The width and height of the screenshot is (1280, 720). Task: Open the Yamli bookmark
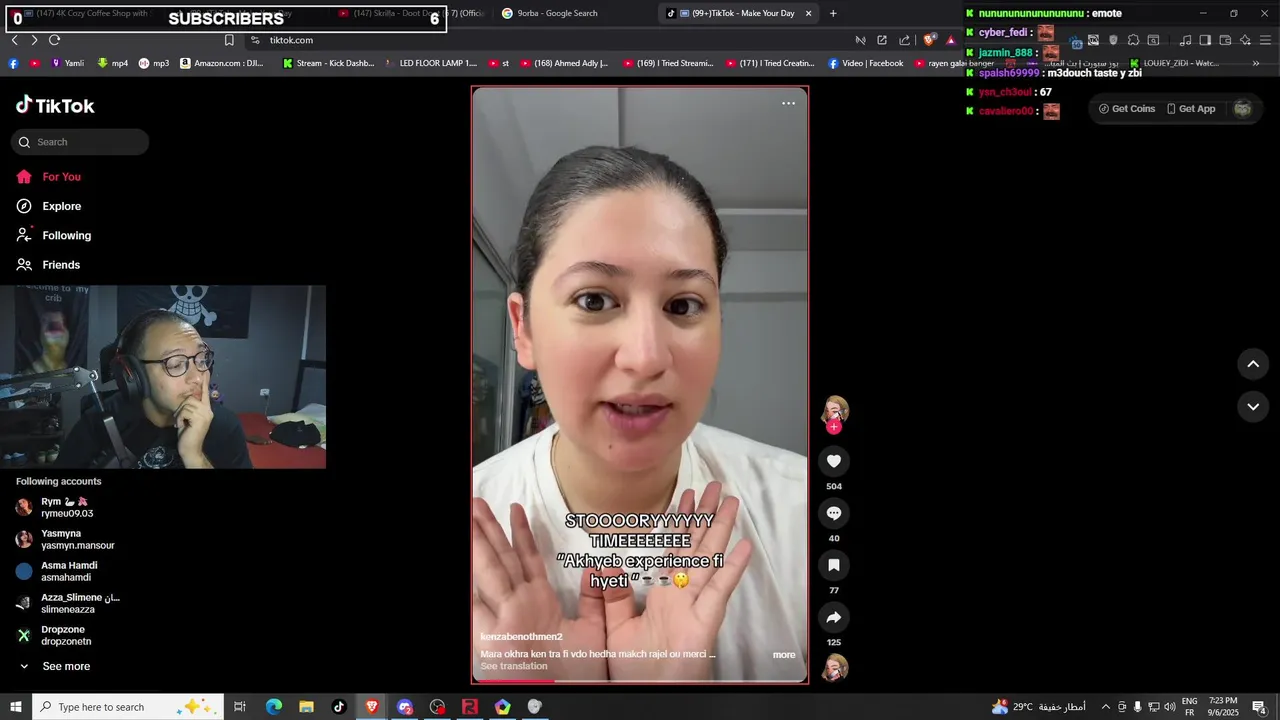[68, 63]
